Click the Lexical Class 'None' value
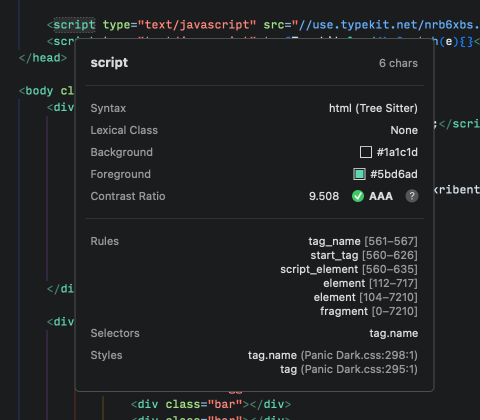 point(404,130)
